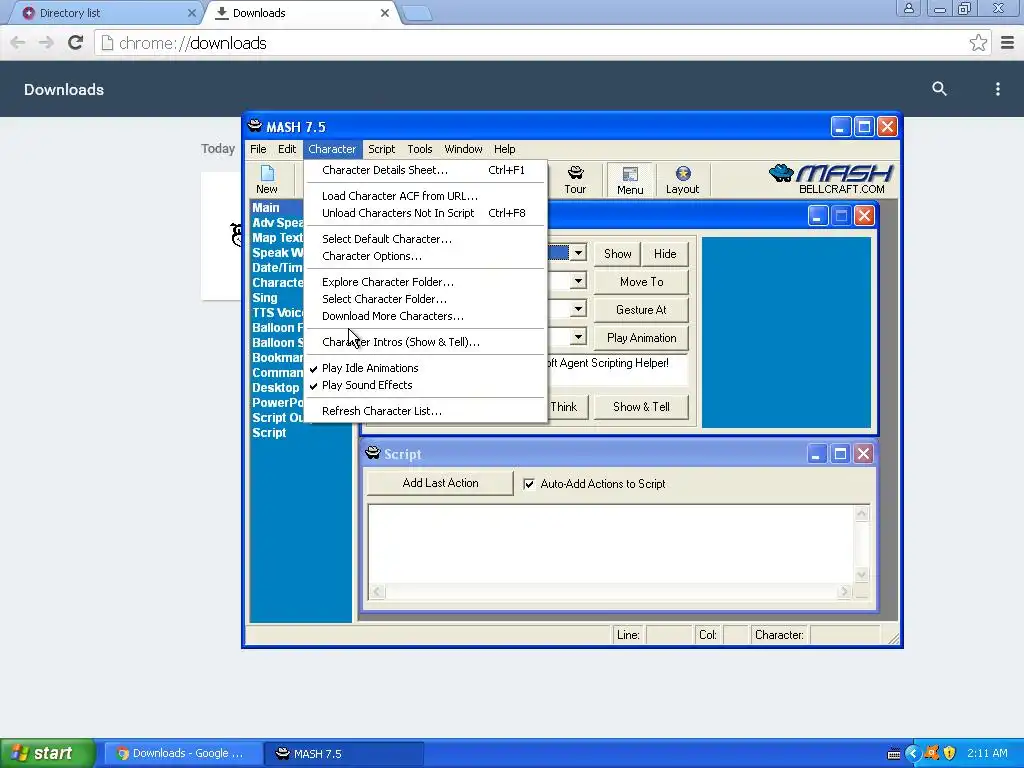
Task: Click the Hide button
Action: (665, 253)
